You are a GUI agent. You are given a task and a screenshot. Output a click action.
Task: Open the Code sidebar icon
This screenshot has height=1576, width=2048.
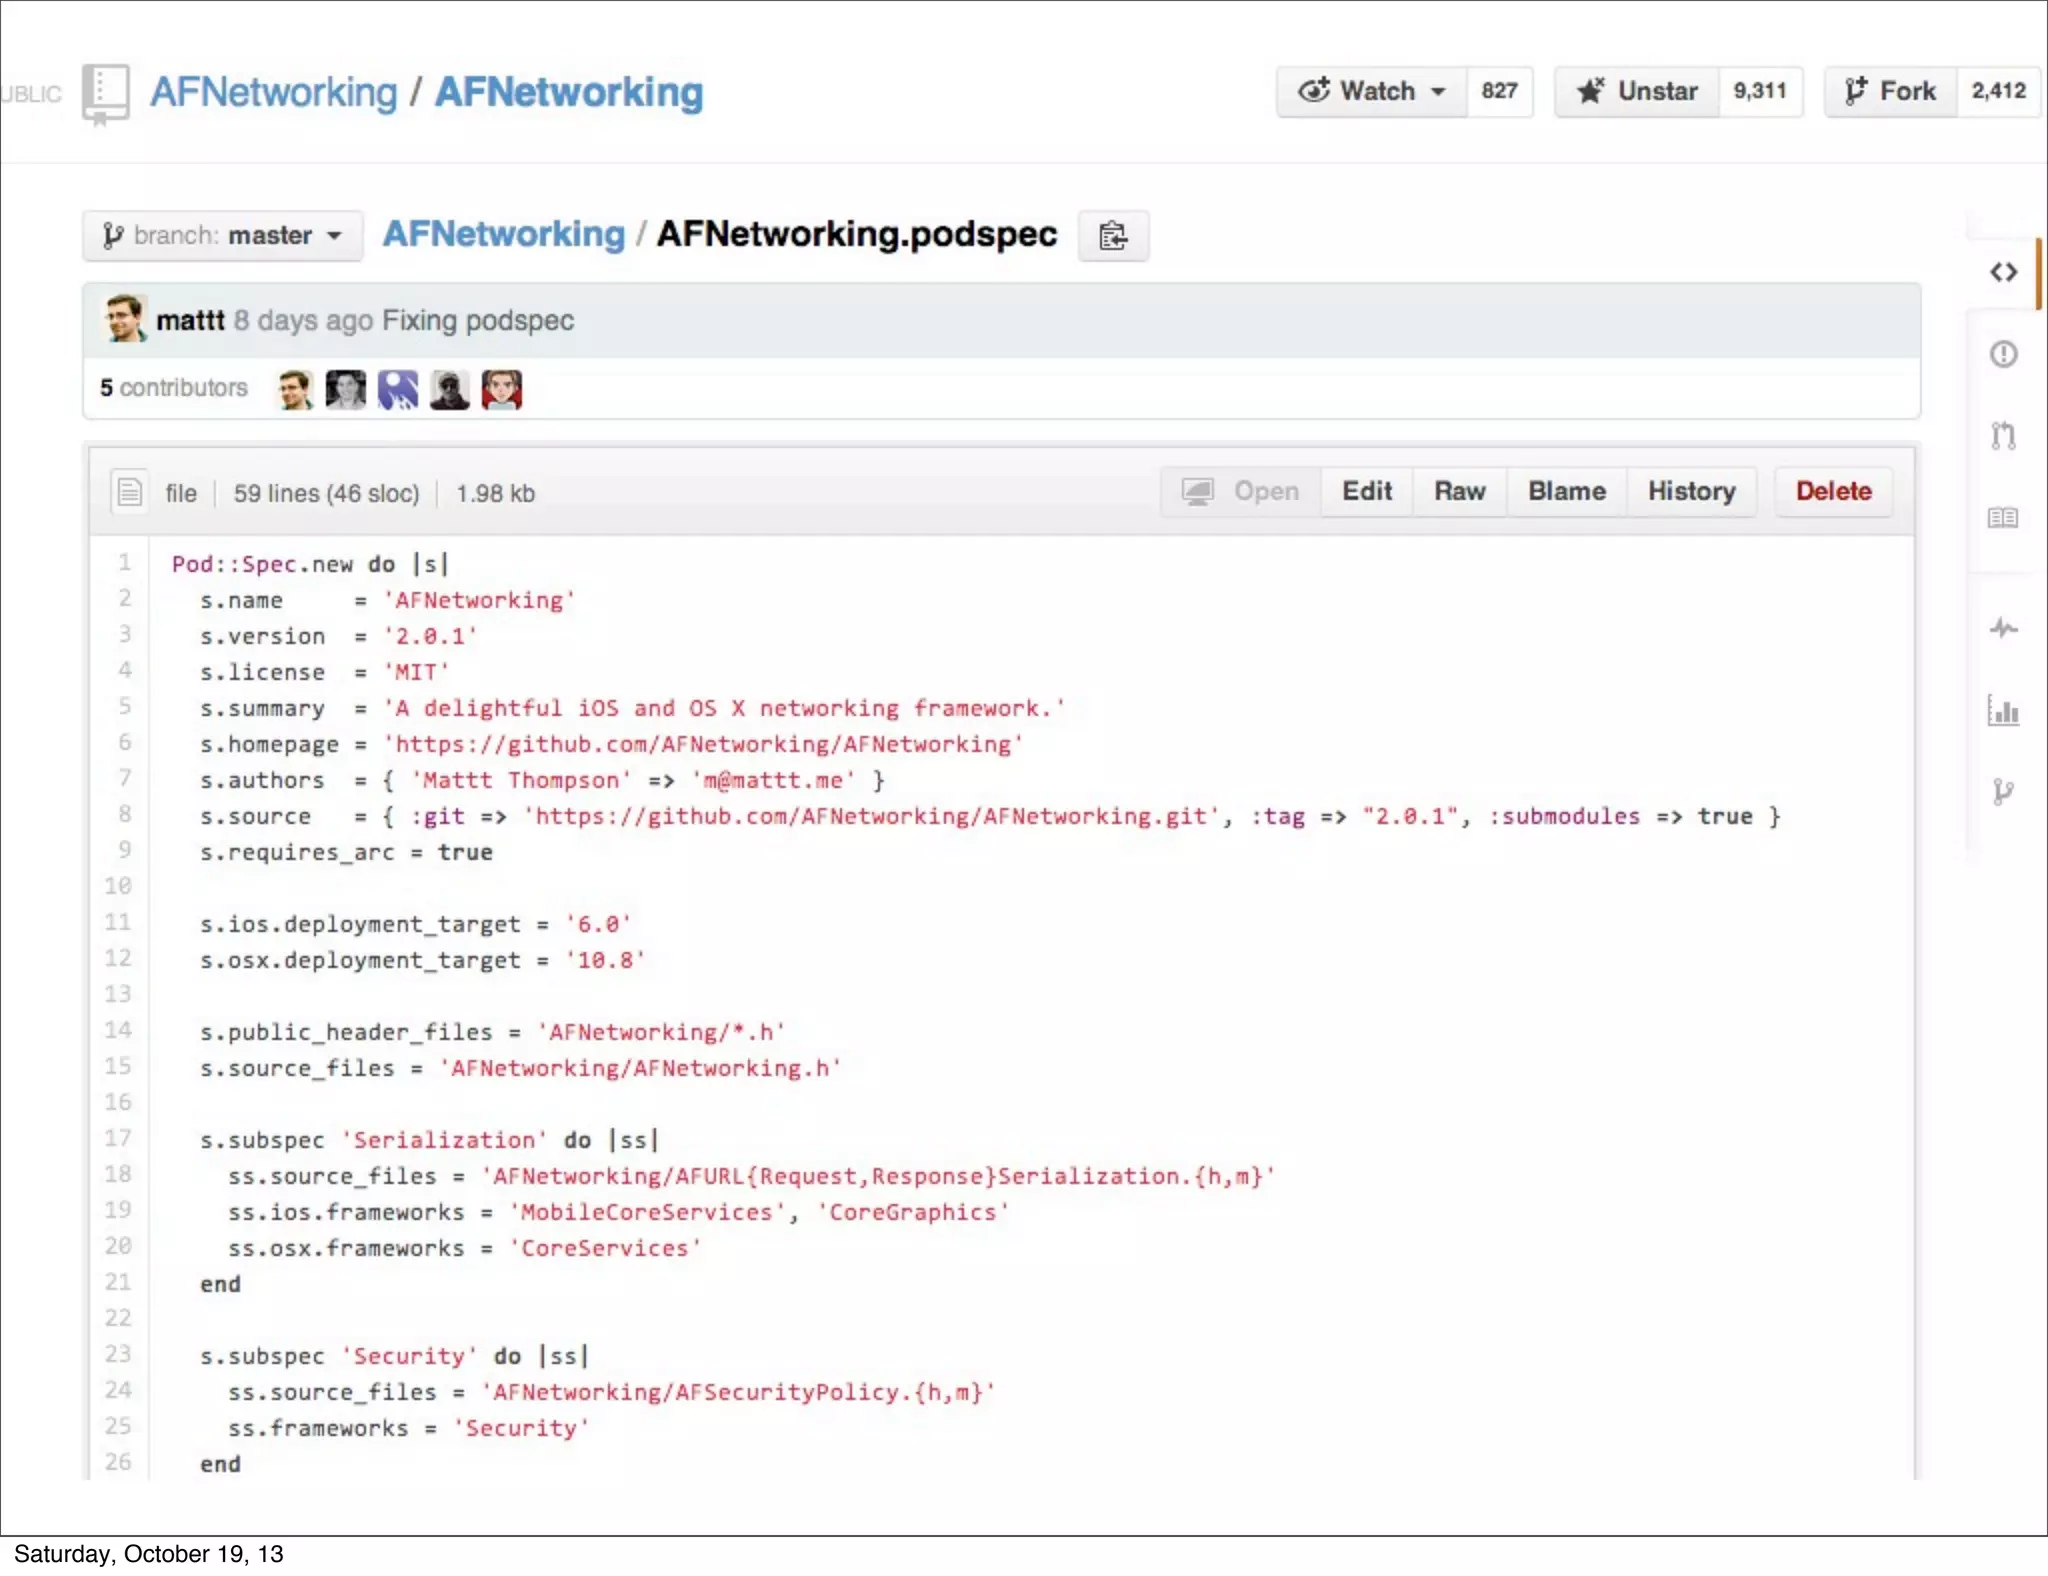click(2003, 272)
